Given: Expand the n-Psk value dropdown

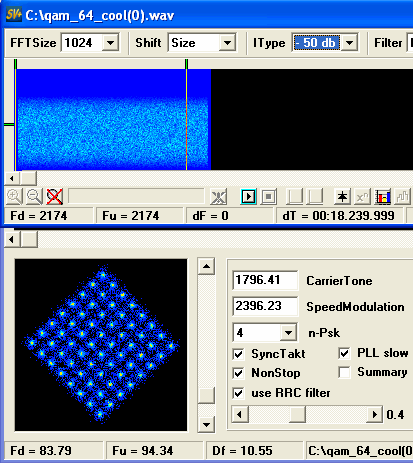Looking at the screenshot, I should pyautogui.click(x=288, y=332).
